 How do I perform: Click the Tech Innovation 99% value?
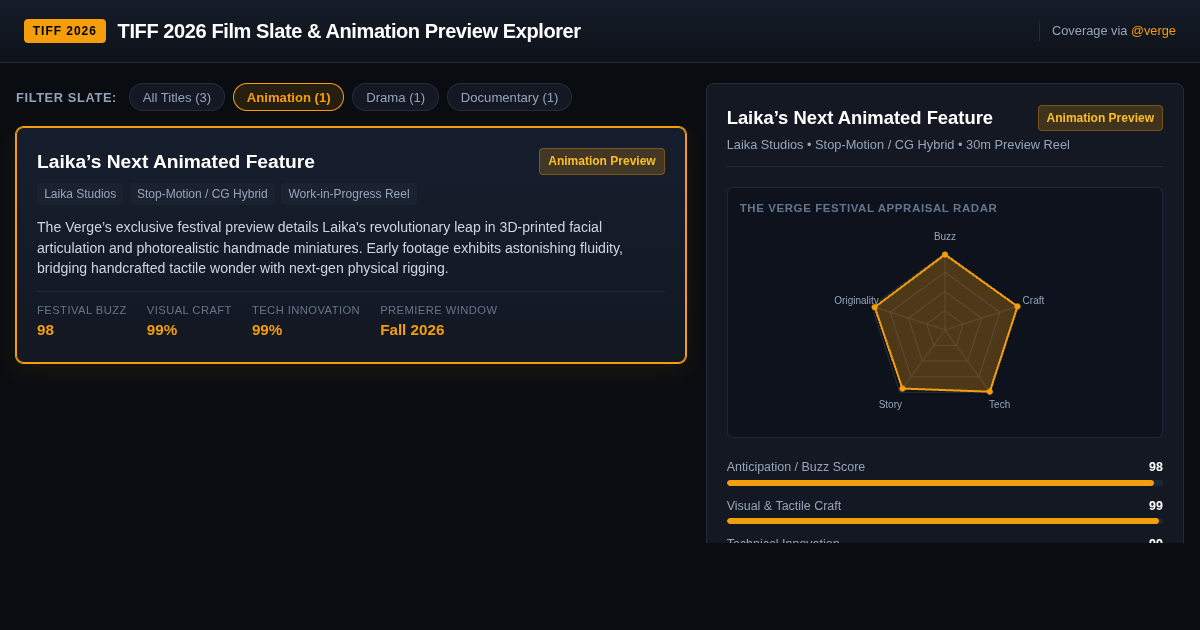coord(267,330)
